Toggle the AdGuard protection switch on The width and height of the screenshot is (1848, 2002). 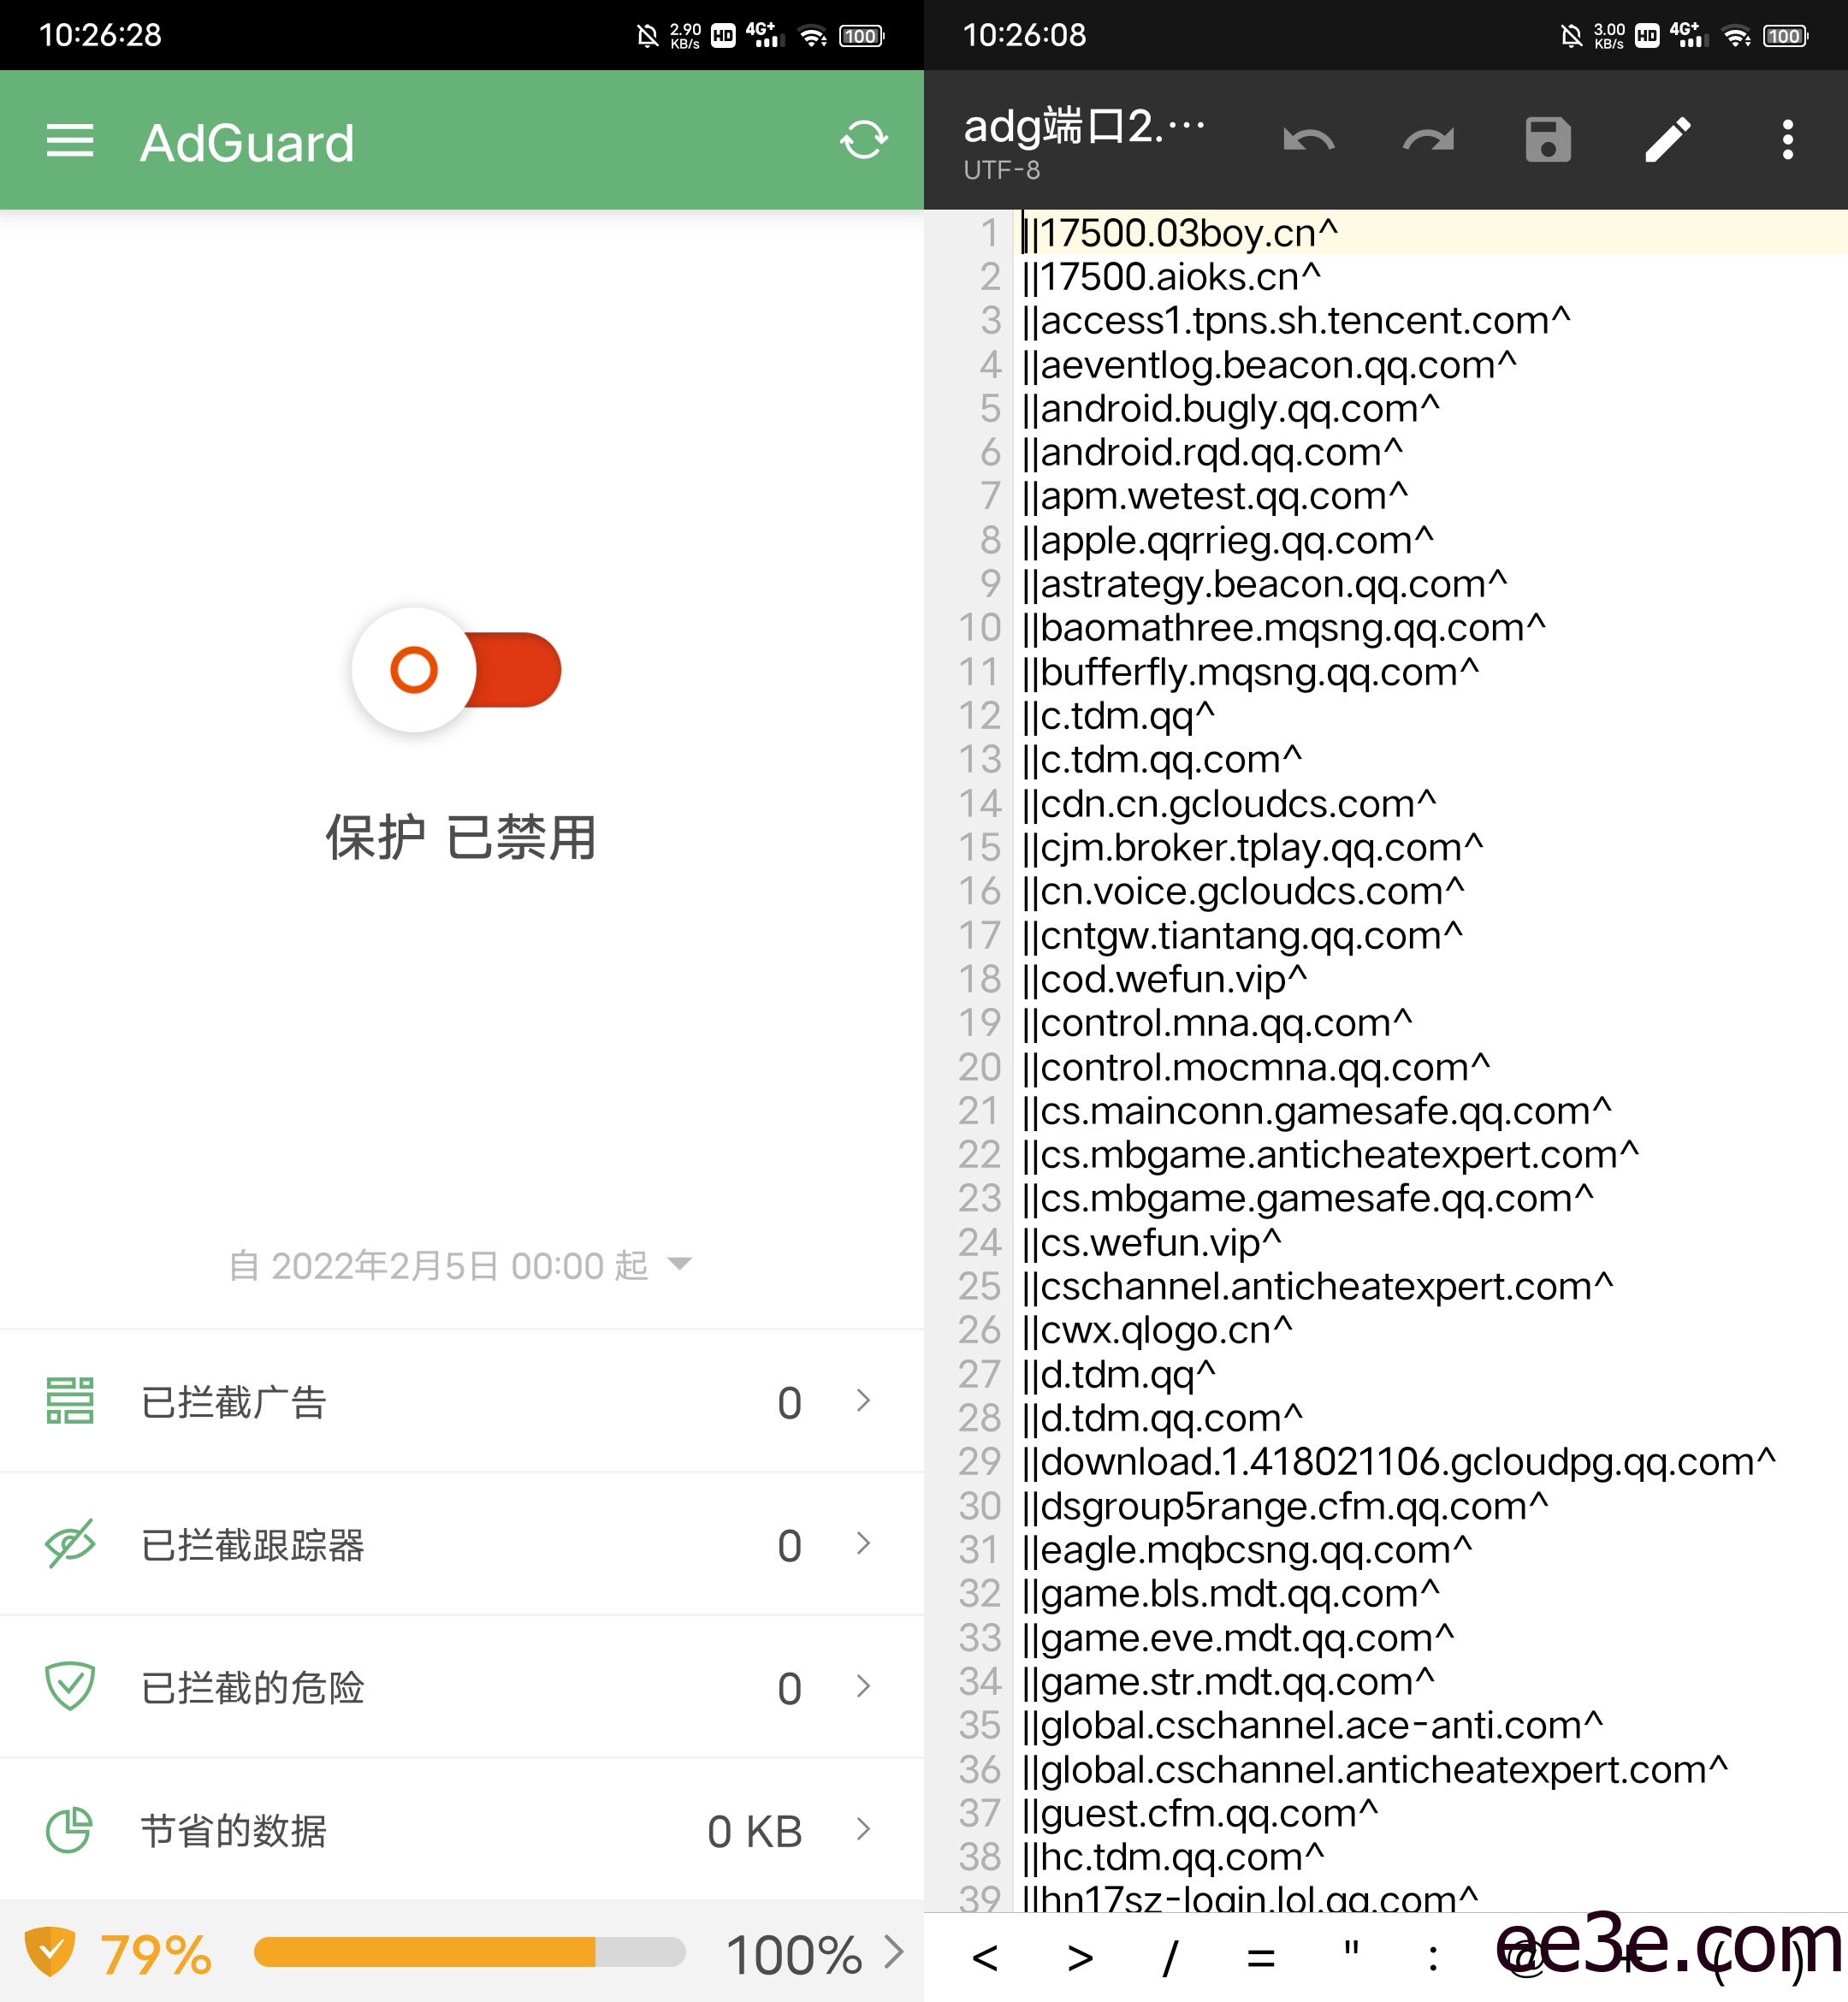pyautogui.click(x=457, y=669)
